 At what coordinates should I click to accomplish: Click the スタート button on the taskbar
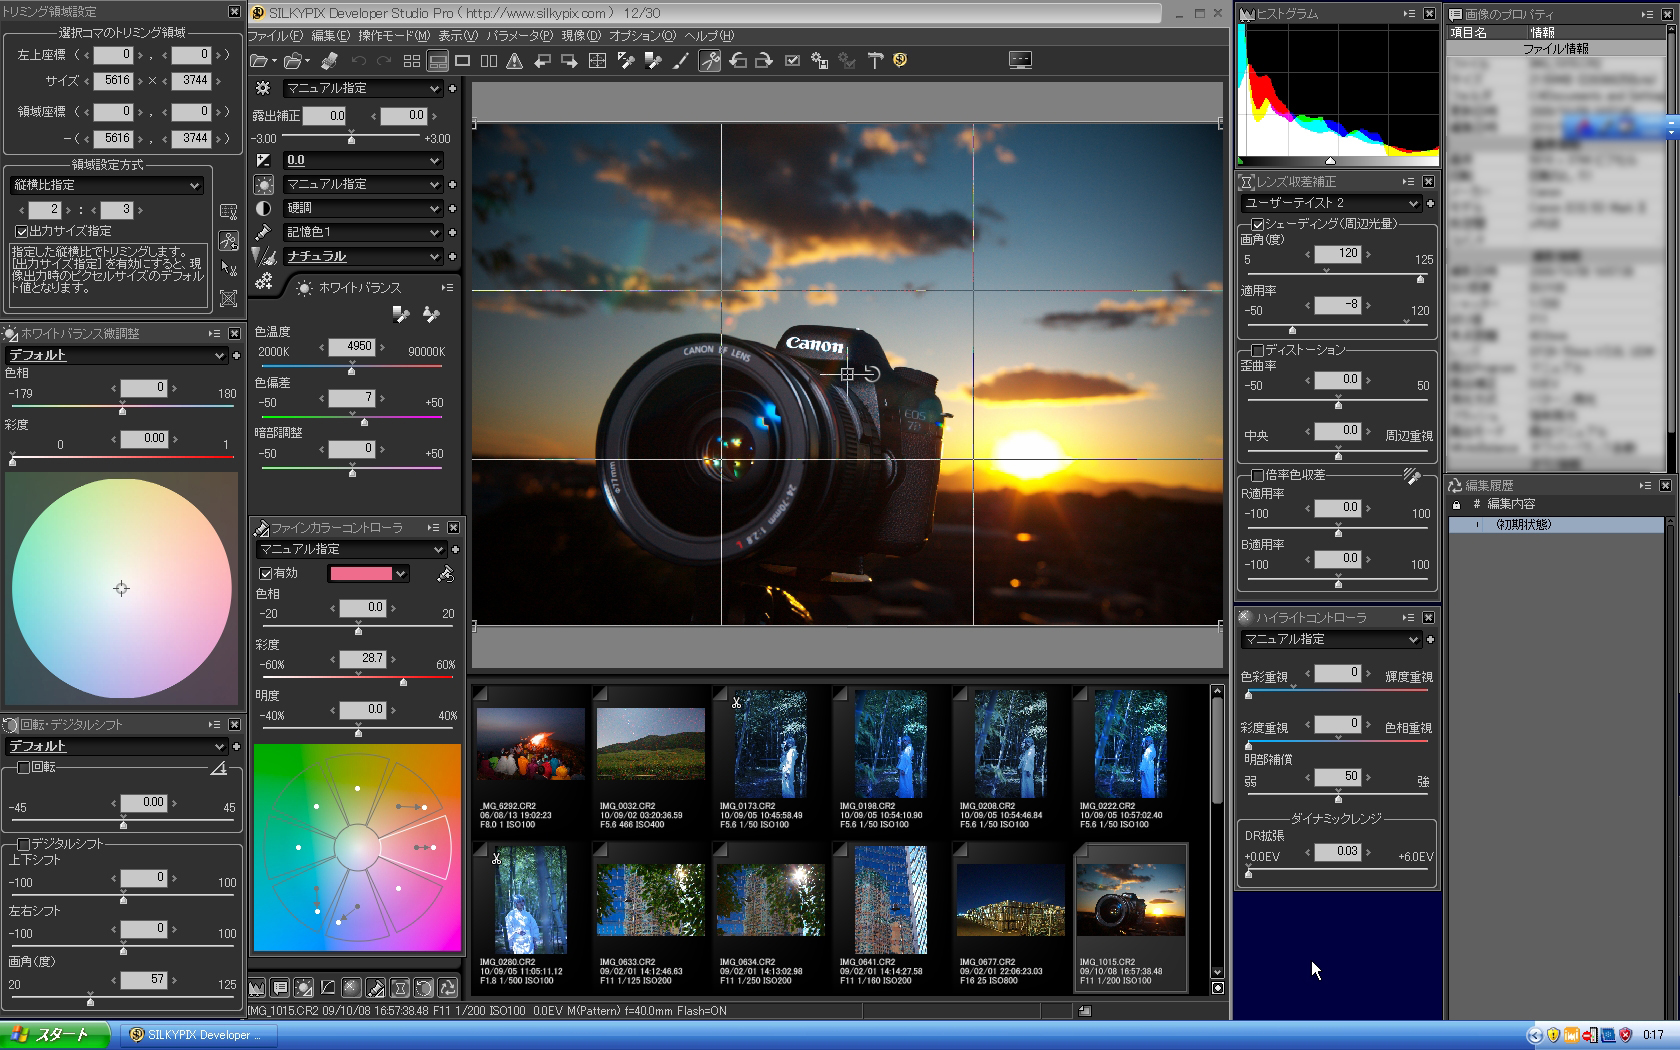[55, 1035]
